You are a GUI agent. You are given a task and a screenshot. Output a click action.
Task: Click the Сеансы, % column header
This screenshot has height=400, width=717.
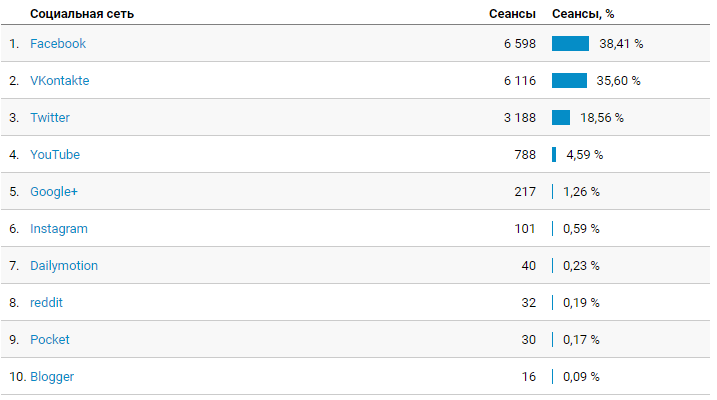click(x=583, y=14)
